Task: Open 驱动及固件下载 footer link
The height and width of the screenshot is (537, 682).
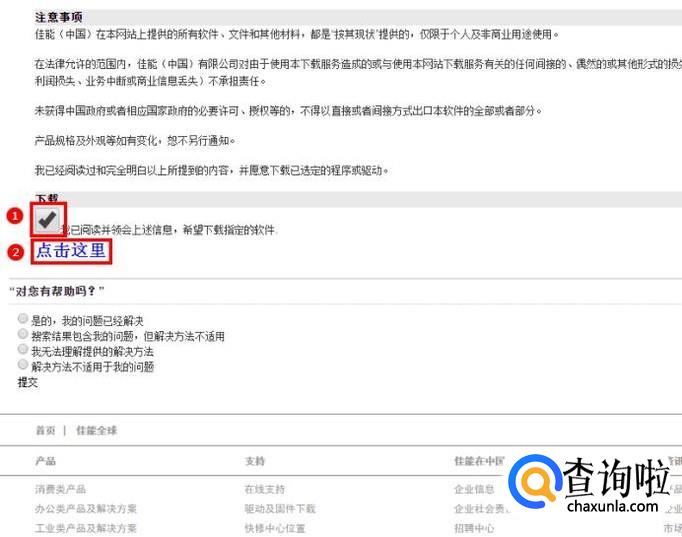Action: click(x=280, y=509)
